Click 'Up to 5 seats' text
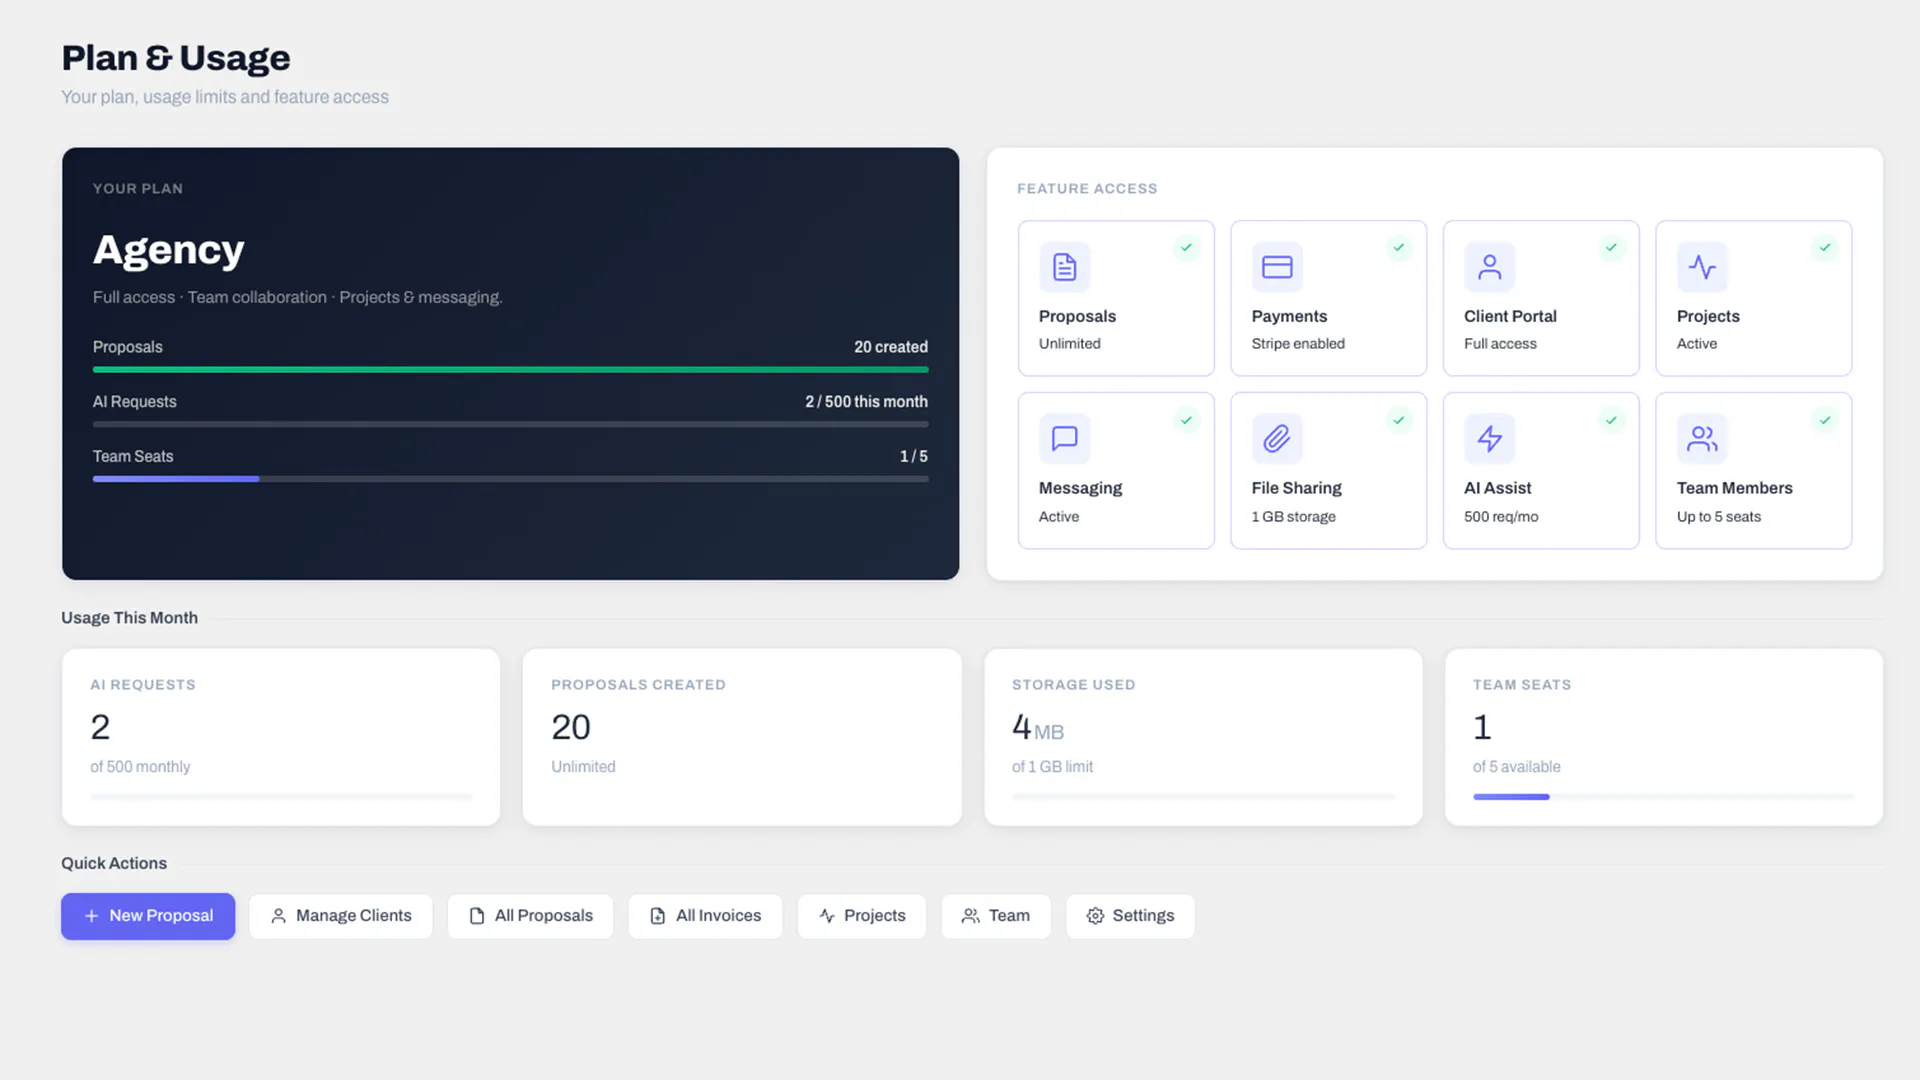The image size is (1920, 1080). [1718, 517]
